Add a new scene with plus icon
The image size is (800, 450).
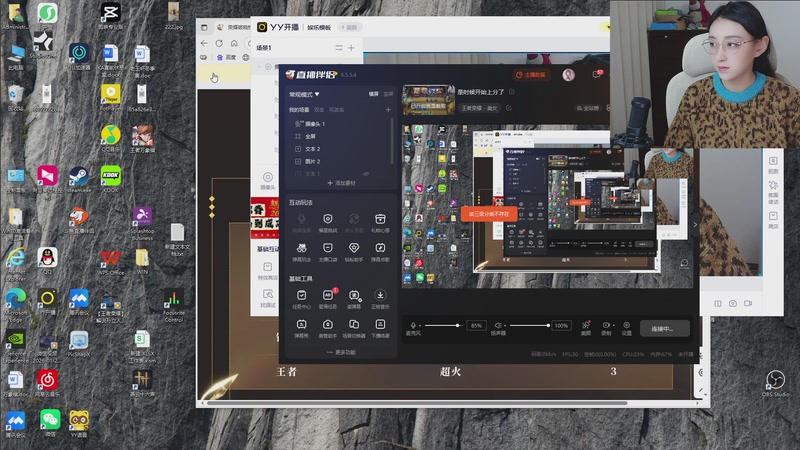pyautogui.click(x=388, y=110)
